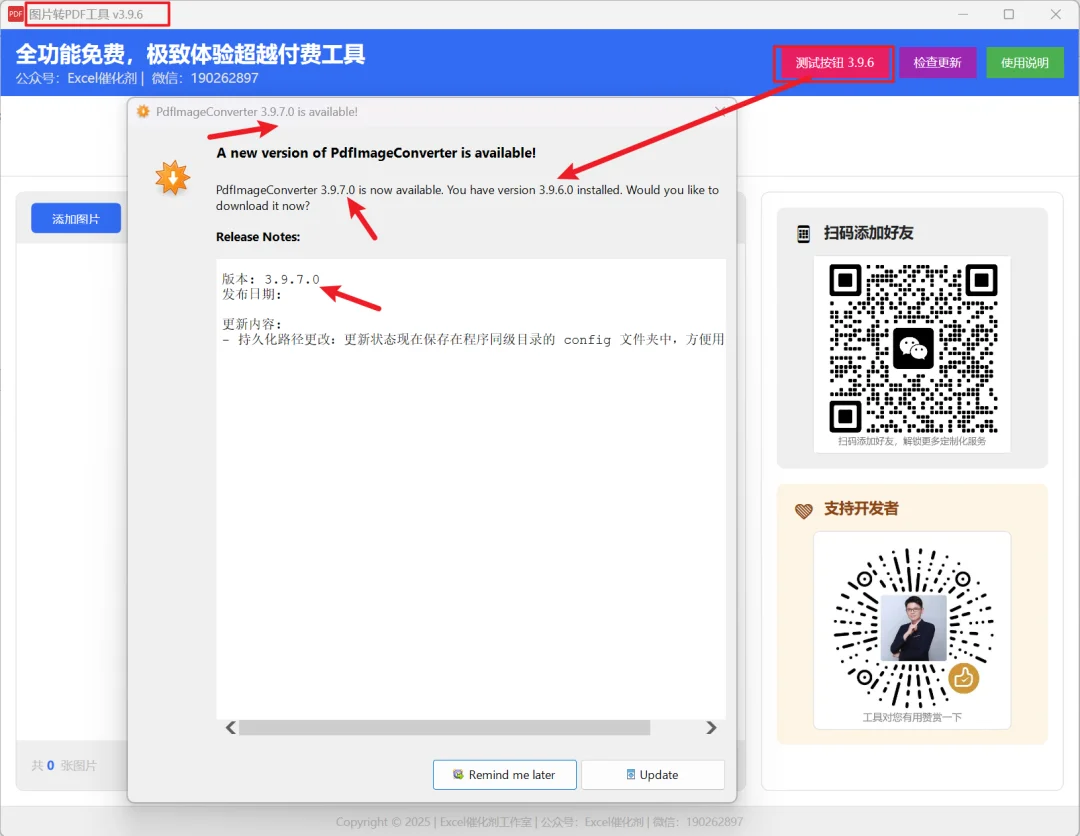Click the 检查更新 button
This screenshot has height=836, width=1080.
tap(937, 63)
